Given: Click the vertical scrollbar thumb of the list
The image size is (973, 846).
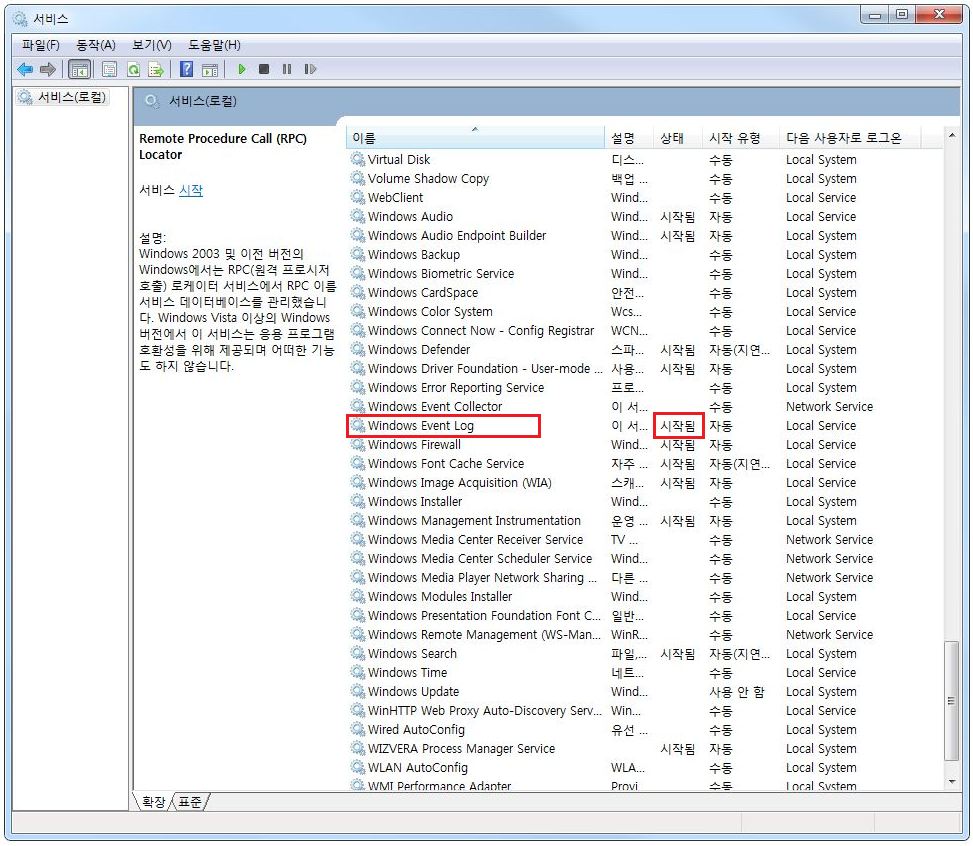Looking at the screenshot, I should (x=952, y=701).
